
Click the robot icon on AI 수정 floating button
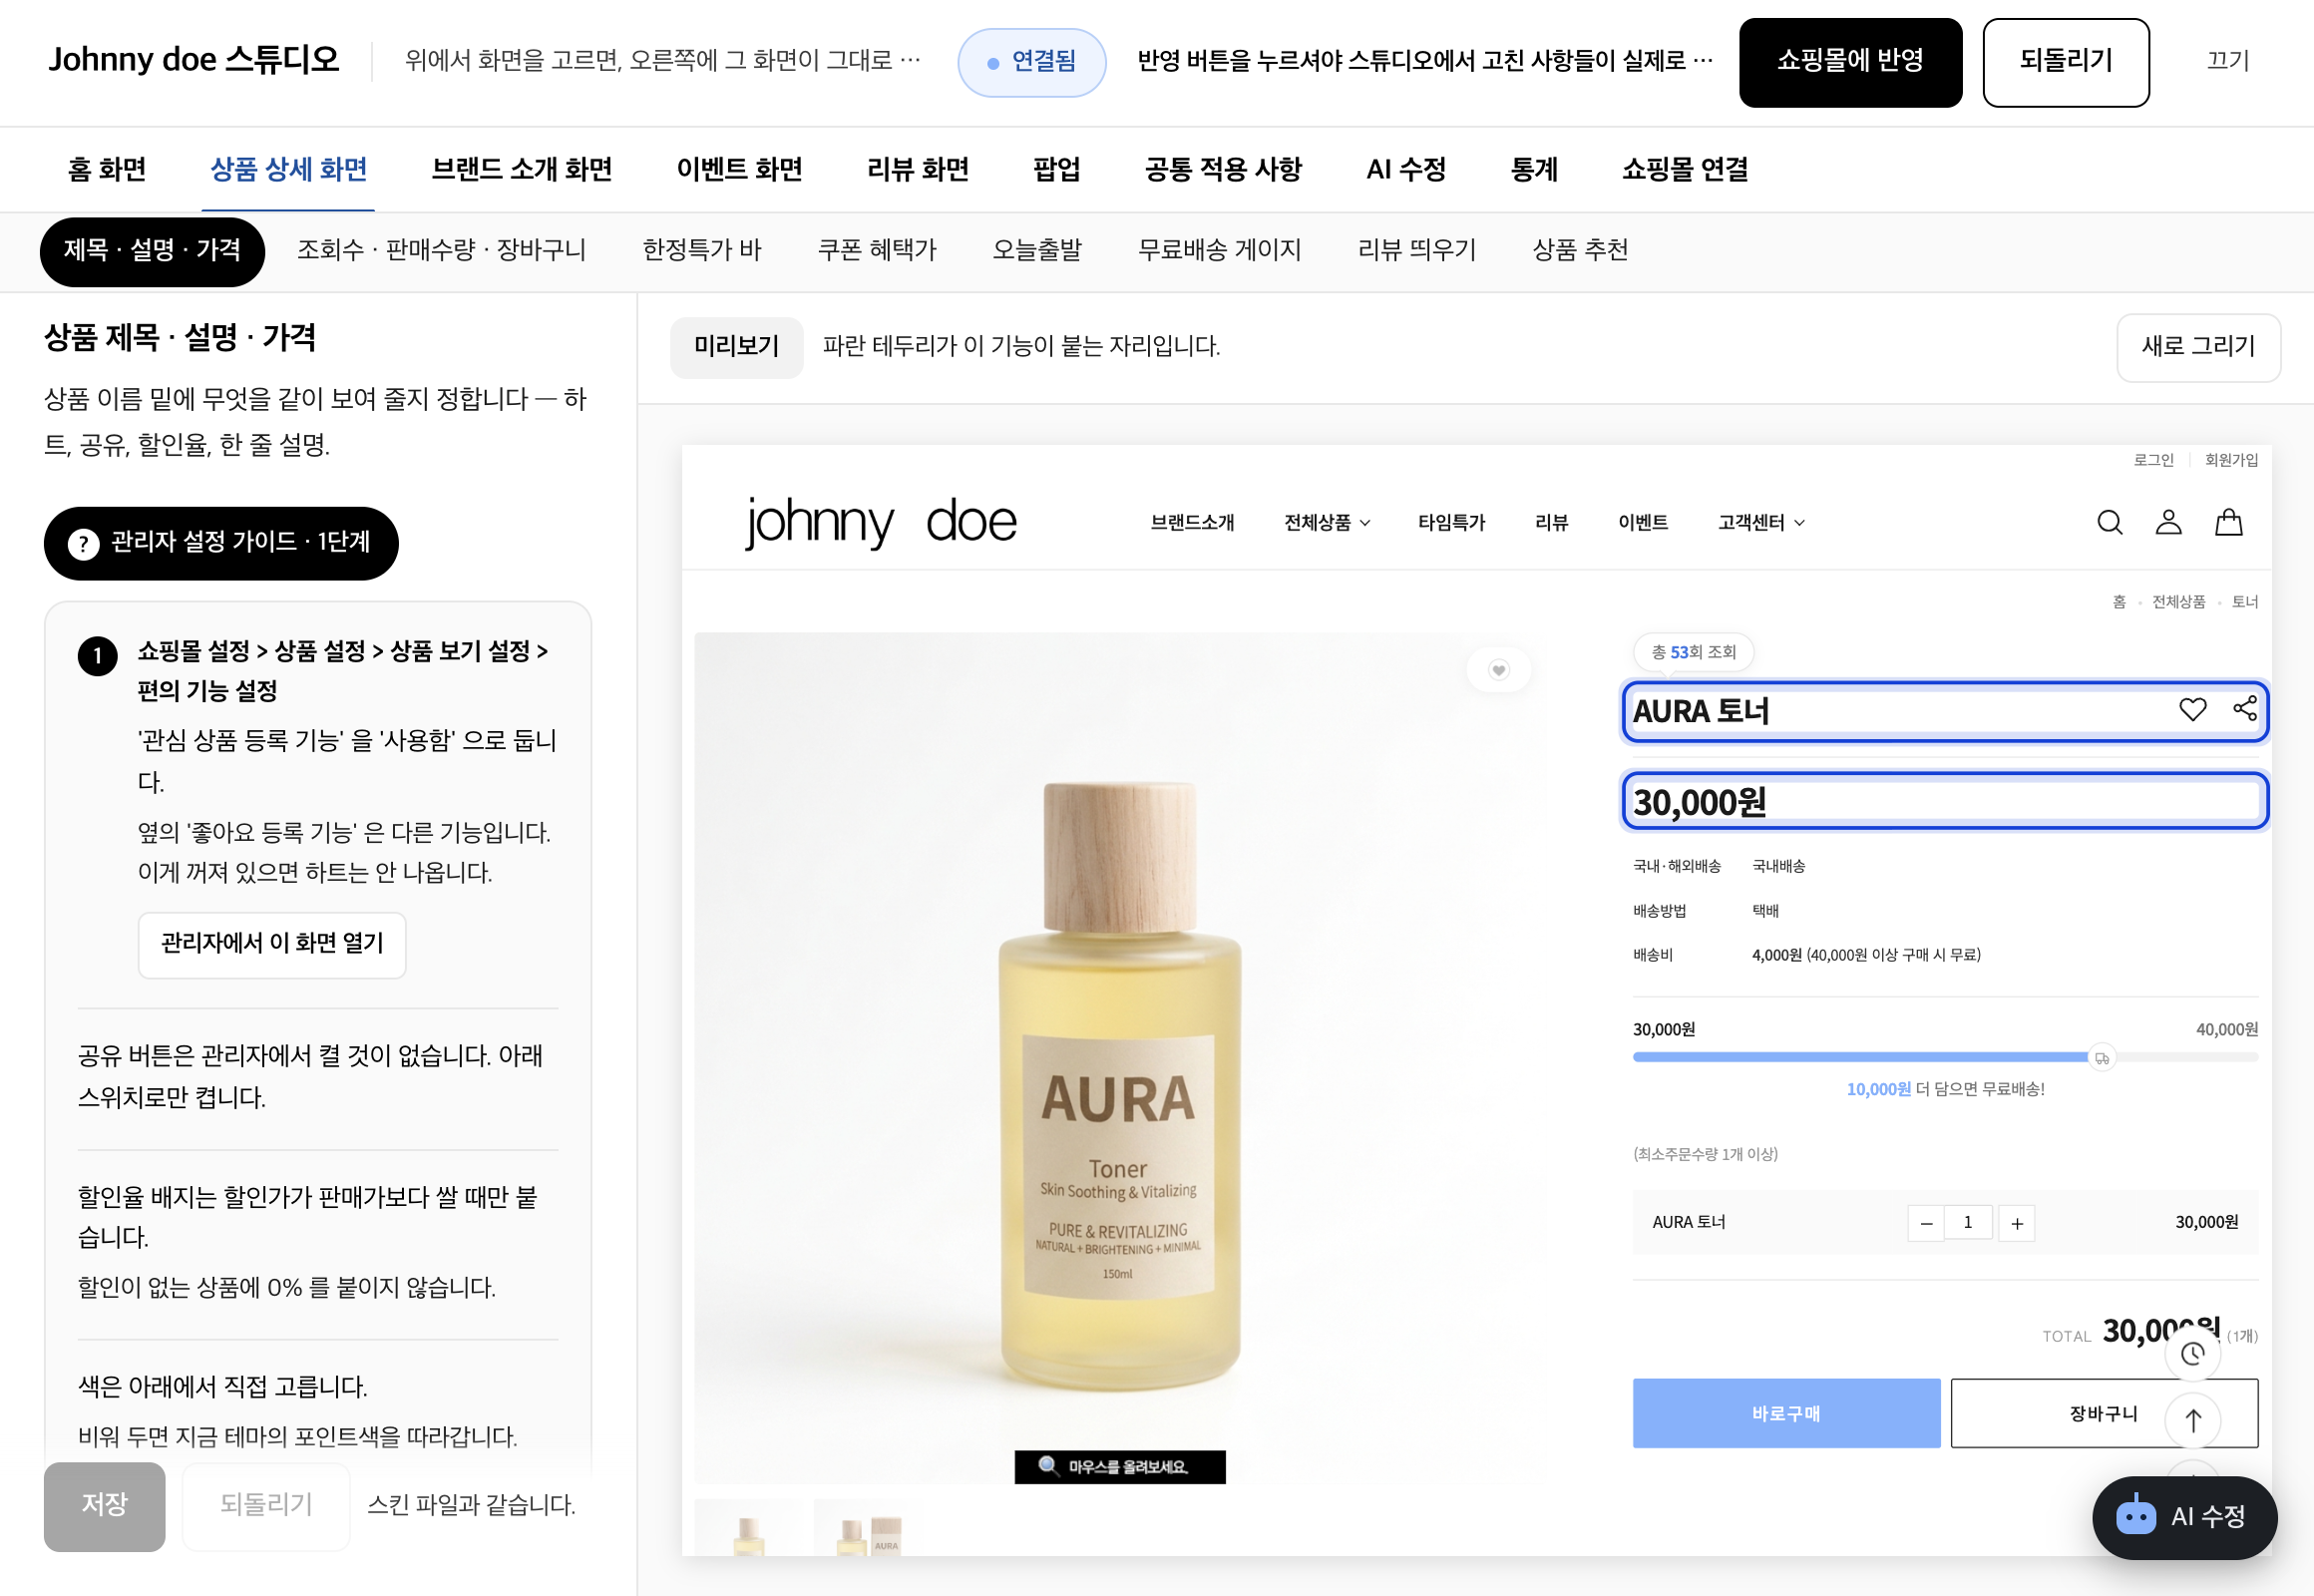coord(2135,1517)
